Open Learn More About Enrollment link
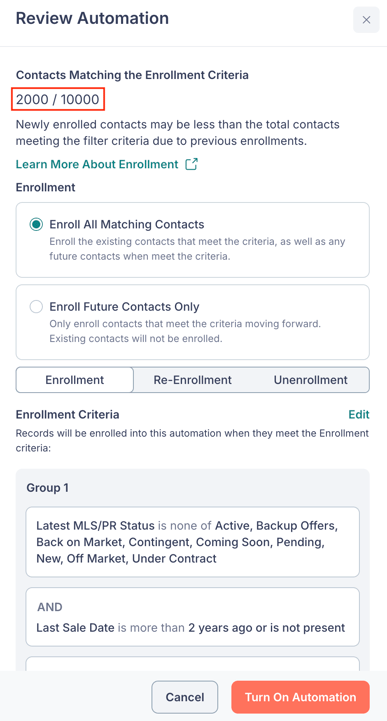The width and height of the screenshot is (387, 721). [97, 164]
